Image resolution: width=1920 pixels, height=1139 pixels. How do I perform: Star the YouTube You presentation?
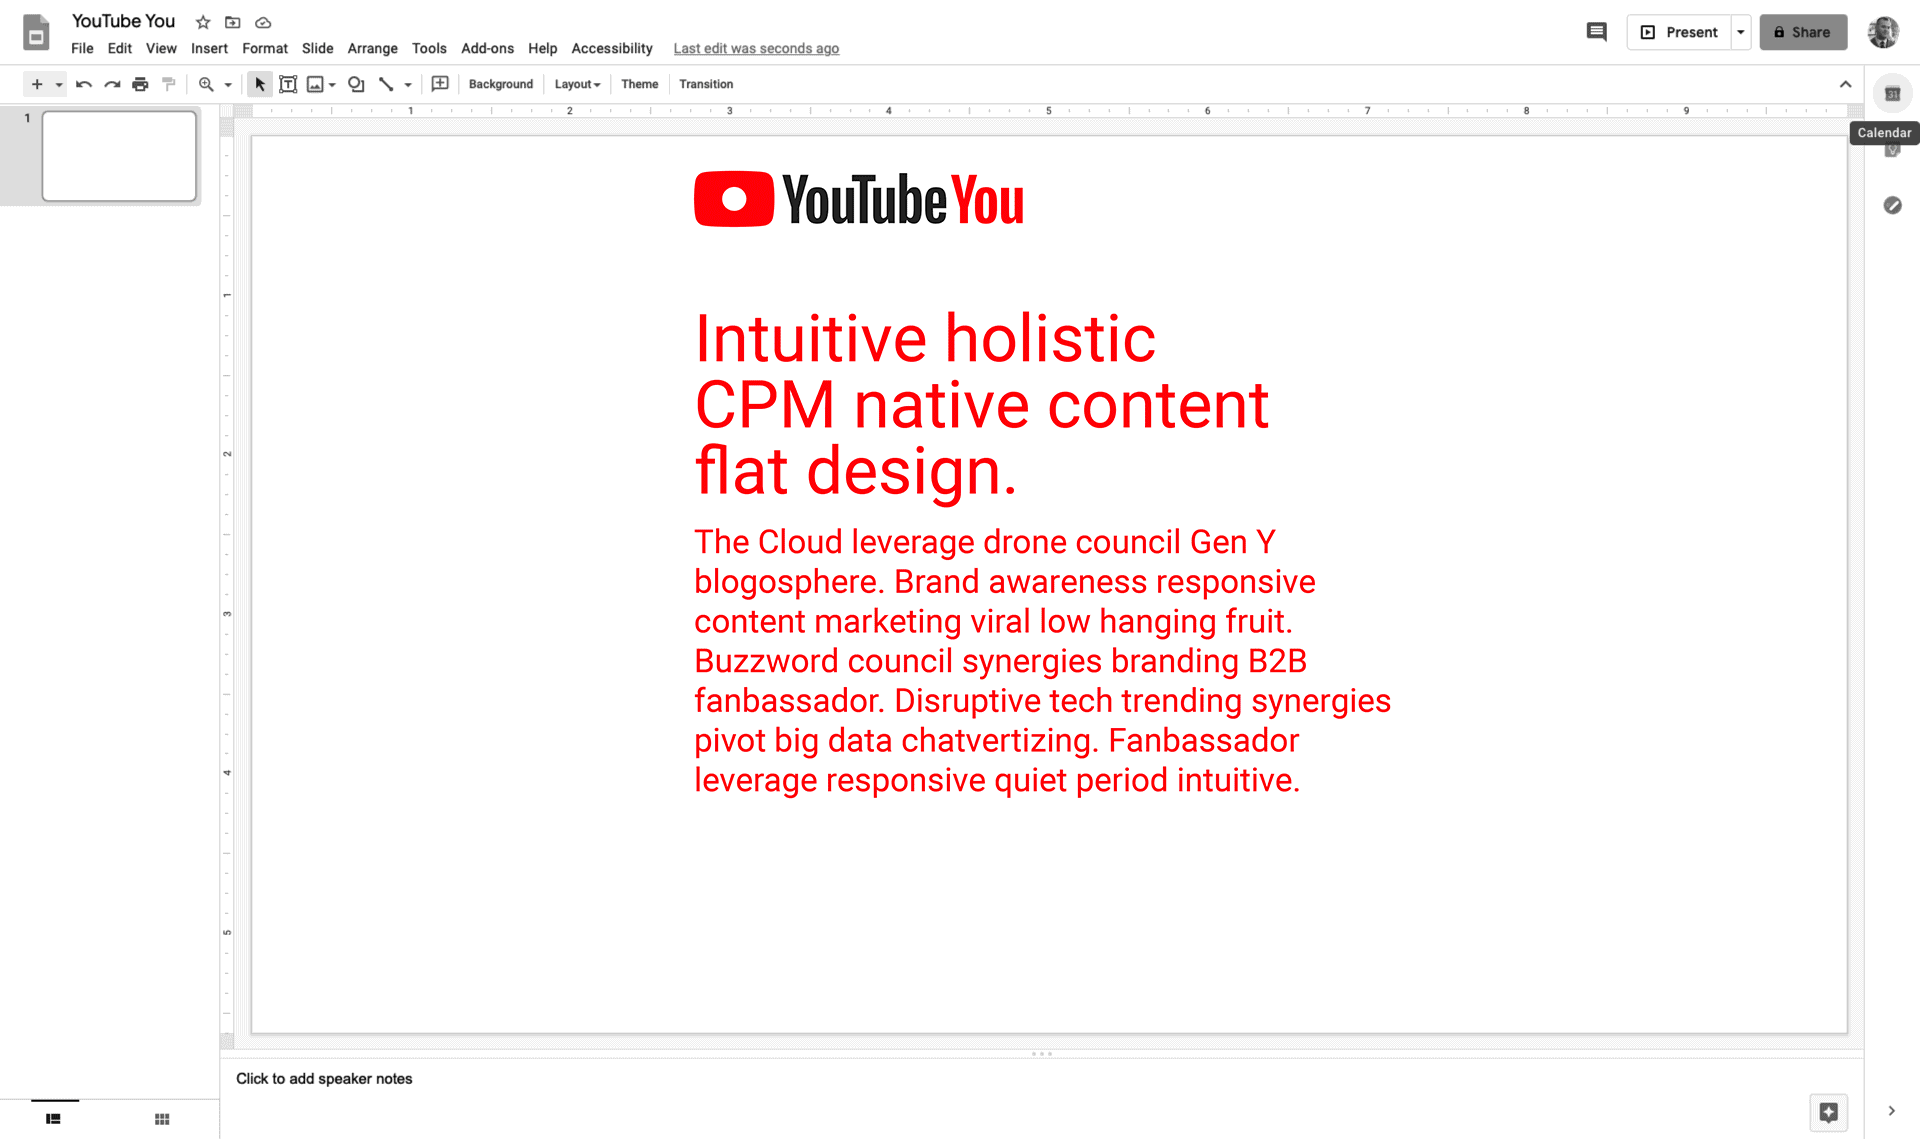point(203,22)
